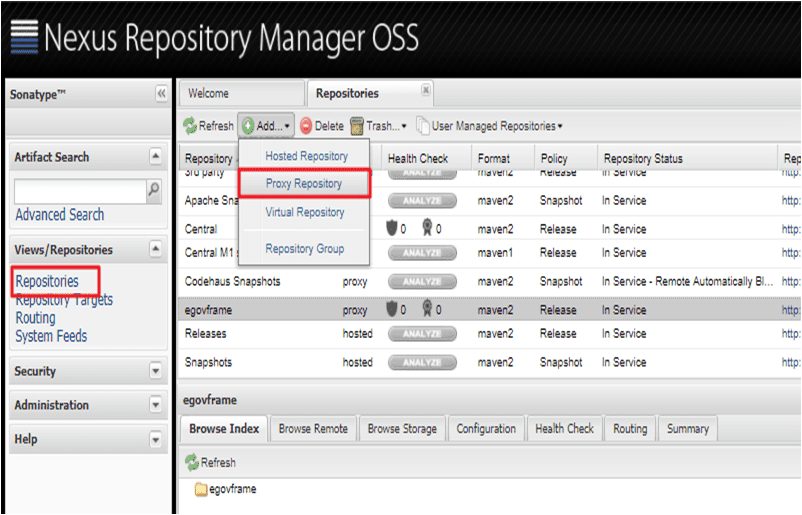802x515 pixels.
Task: Expand the Administration panel
Action: [156, 405]
